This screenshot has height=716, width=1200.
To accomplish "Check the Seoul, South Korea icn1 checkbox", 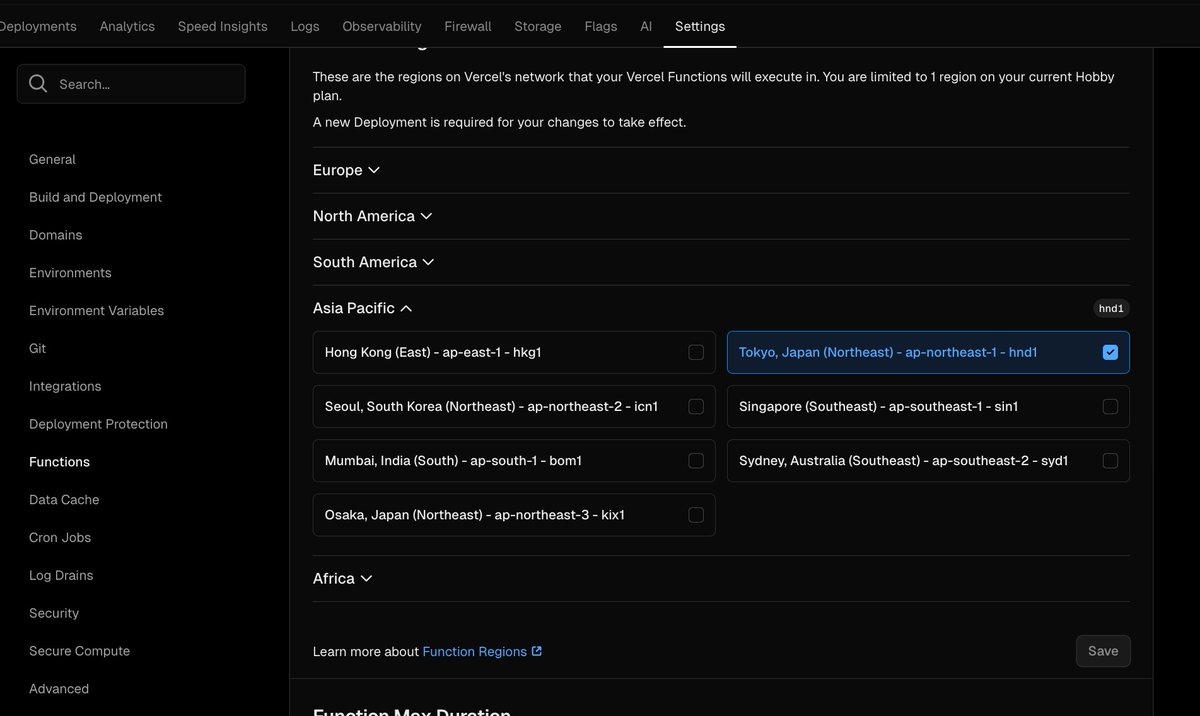I will (x=696, y=406).
